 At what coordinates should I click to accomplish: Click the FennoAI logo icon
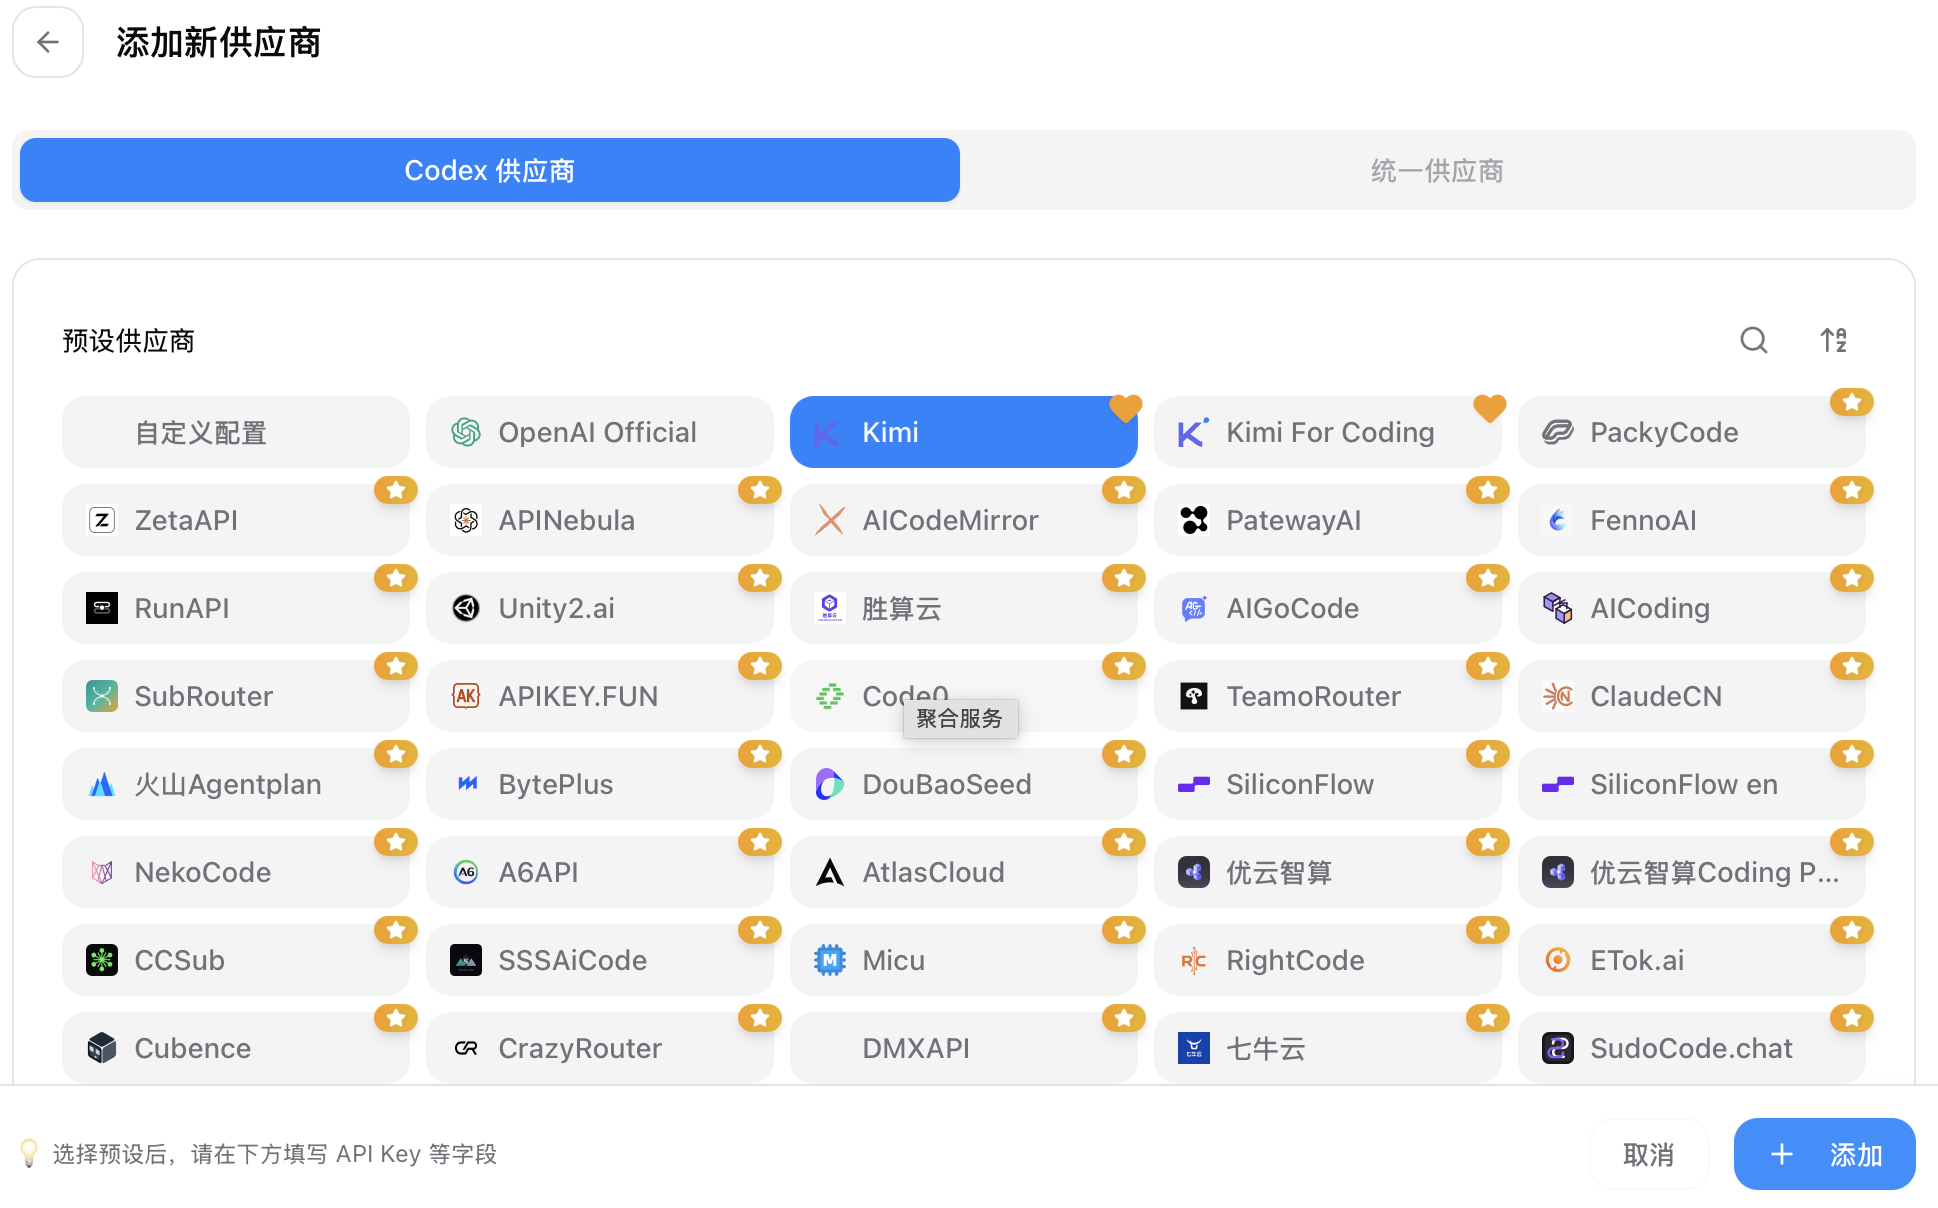[x=1558, y=520]
